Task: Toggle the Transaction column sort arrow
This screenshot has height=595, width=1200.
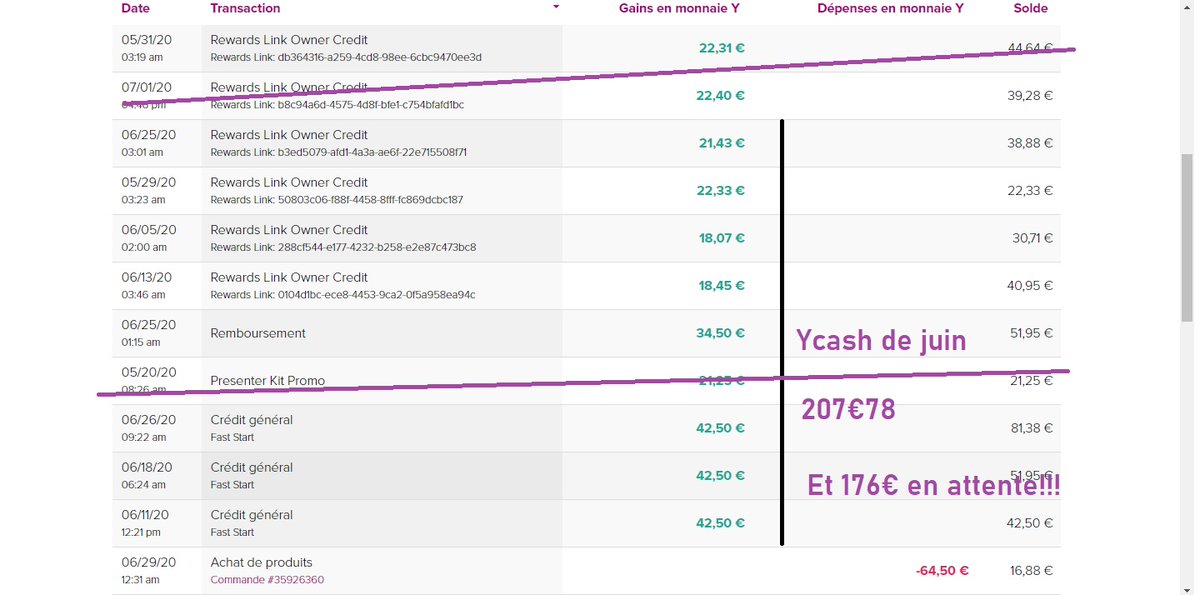Action: click(x=556, y=7)
